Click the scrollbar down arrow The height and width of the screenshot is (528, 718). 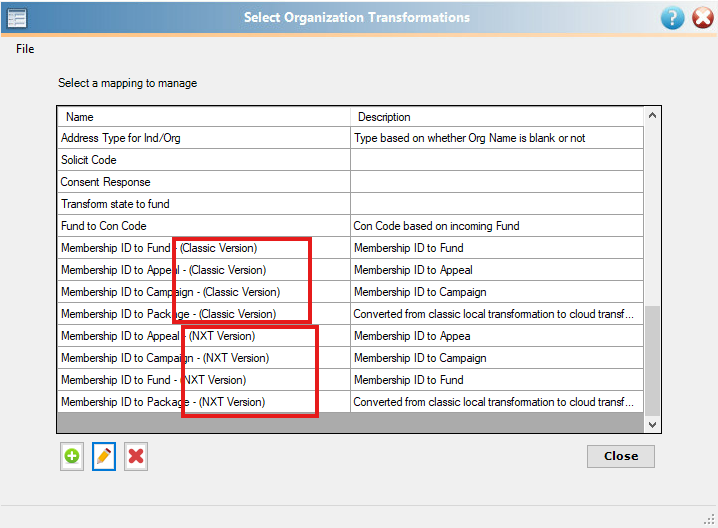[653, 424]
